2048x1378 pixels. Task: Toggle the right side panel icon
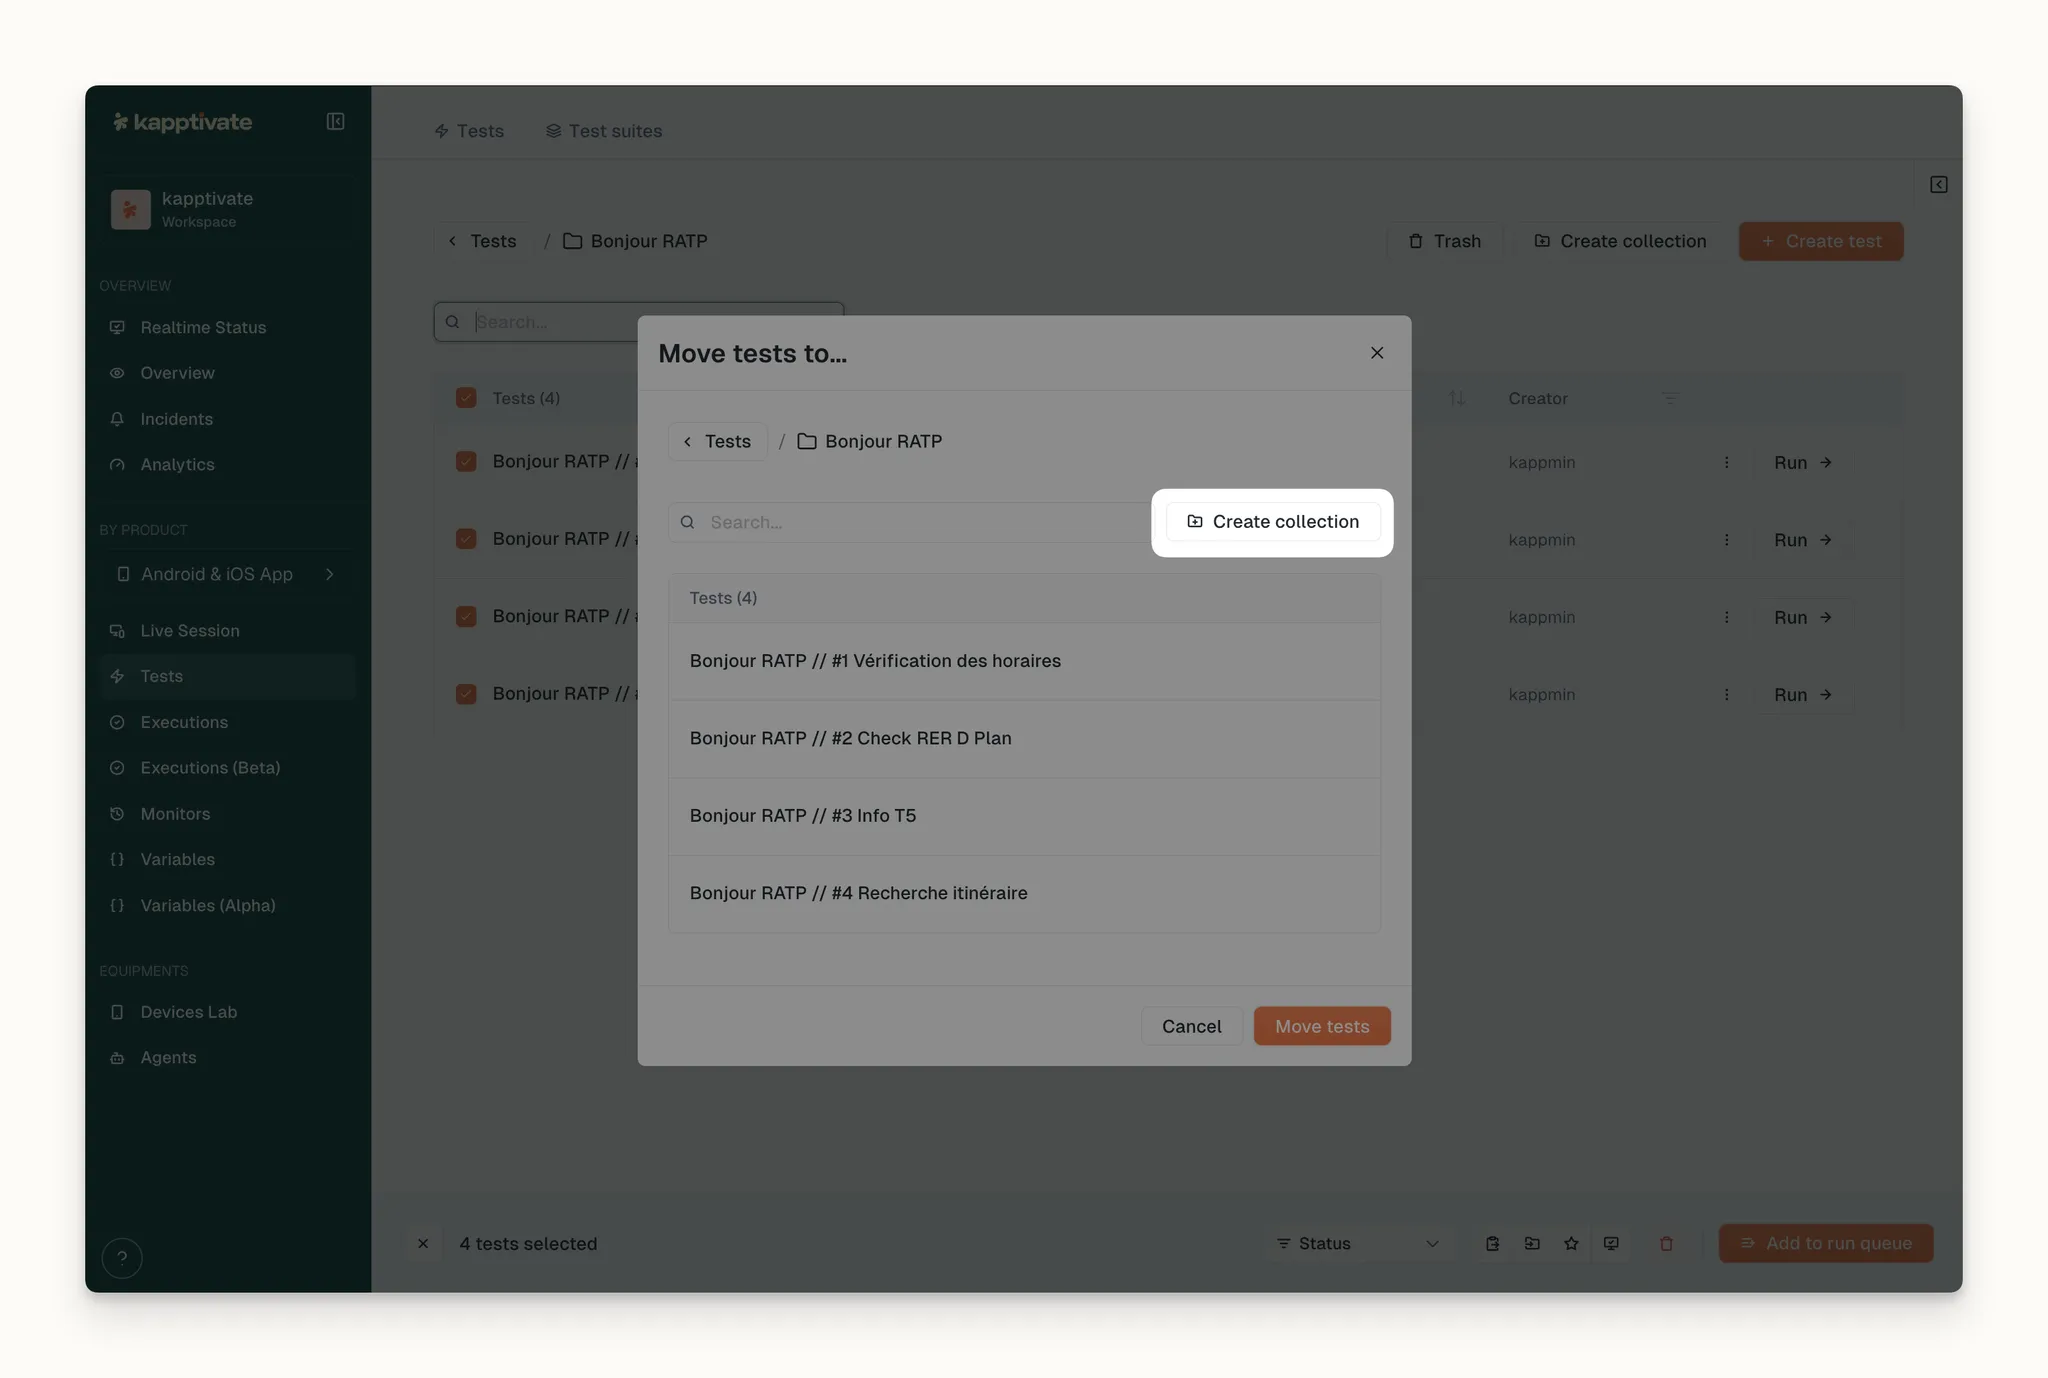[1938, 185]
